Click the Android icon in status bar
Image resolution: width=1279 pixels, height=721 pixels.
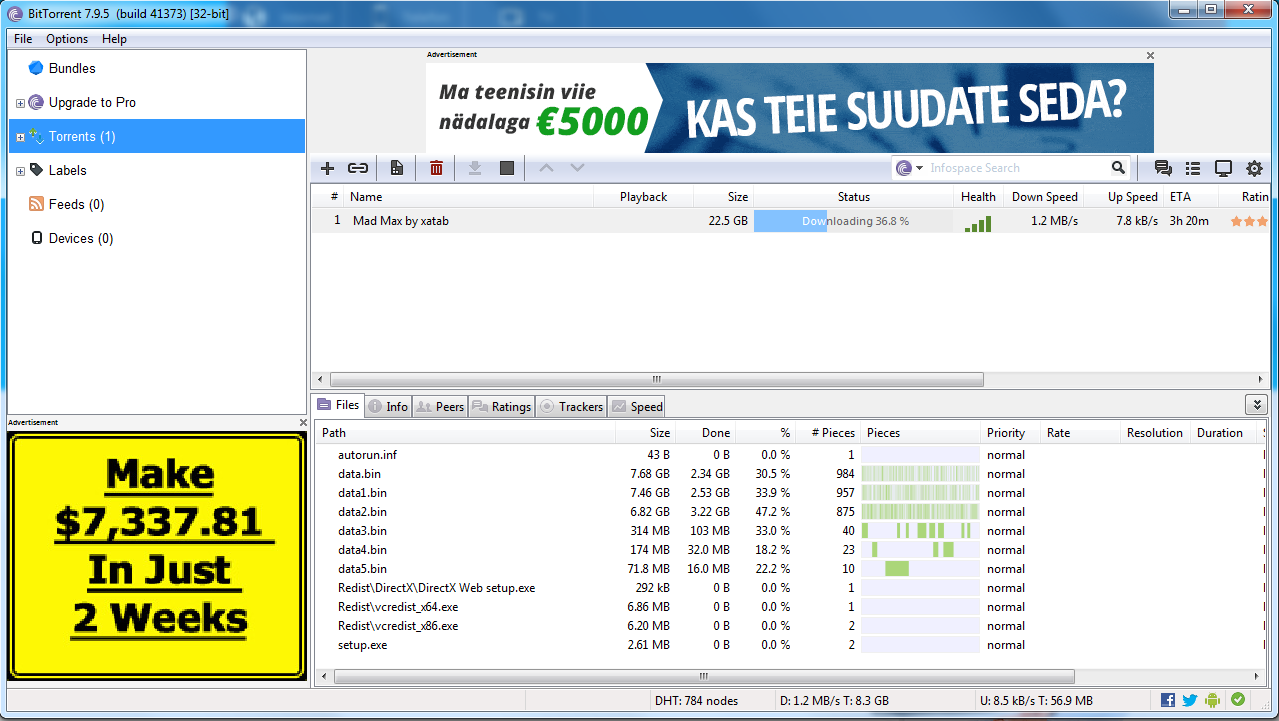(x=1213, y=700)
